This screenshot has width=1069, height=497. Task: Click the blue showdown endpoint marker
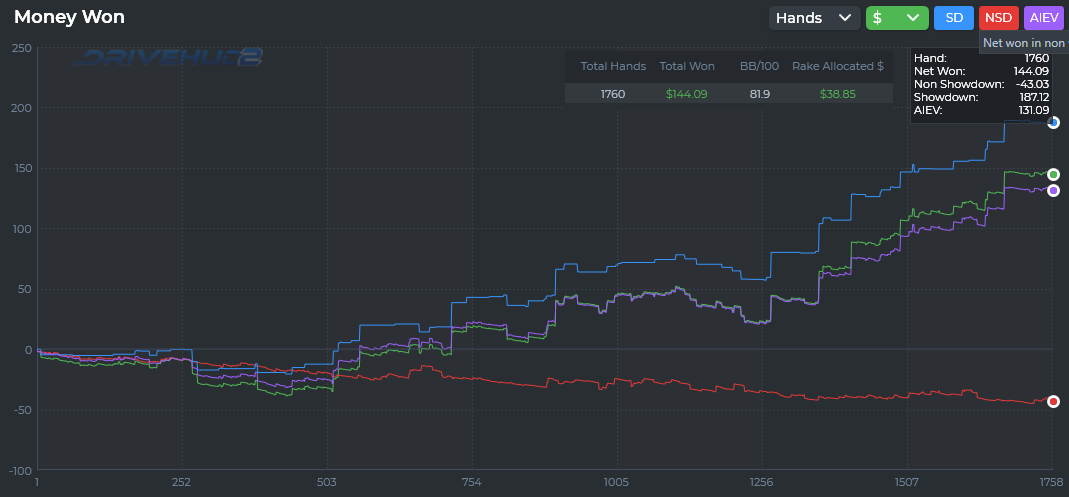[1053, 123]
